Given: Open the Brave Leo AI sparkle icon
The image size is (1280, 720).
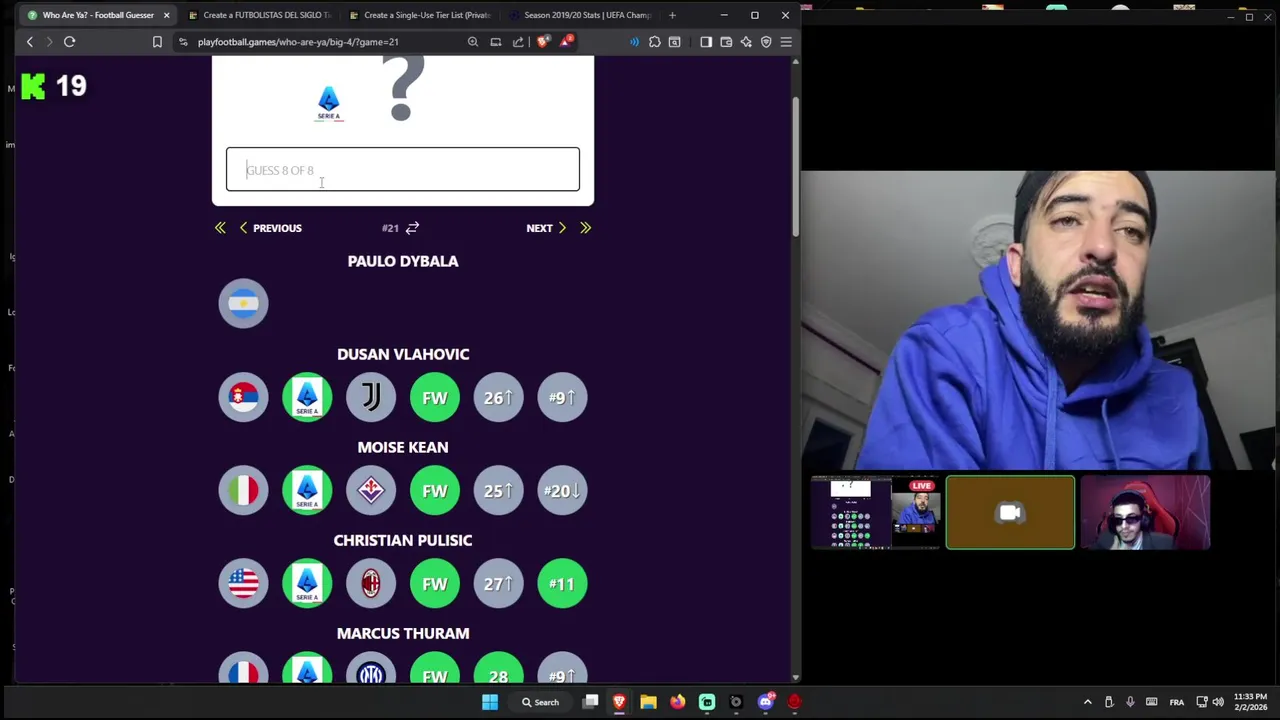Looking at the screenshot, I should click(x=746, y=42).
